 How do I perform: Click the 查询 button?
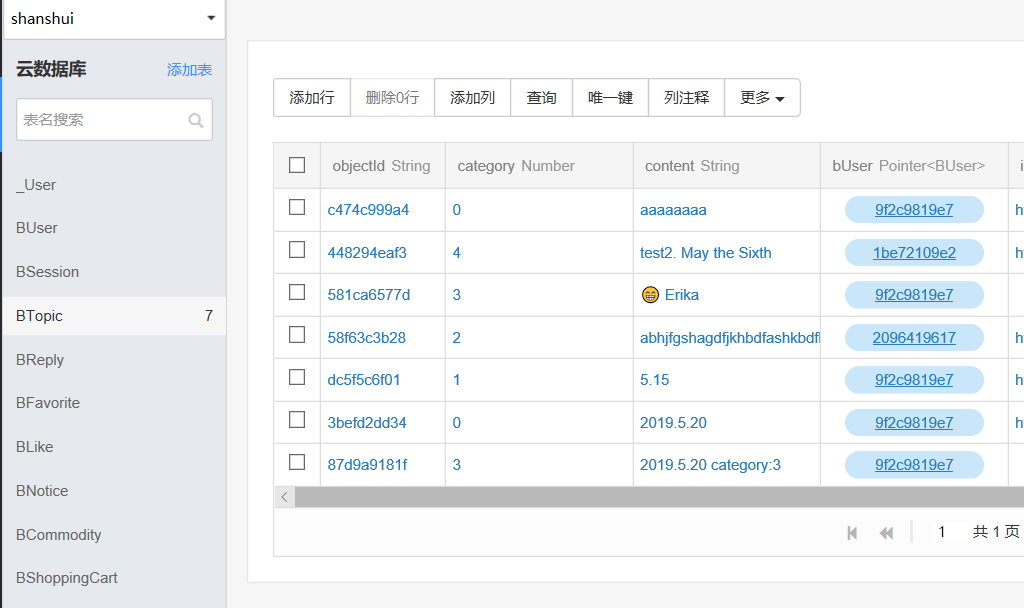pos(541,98)
